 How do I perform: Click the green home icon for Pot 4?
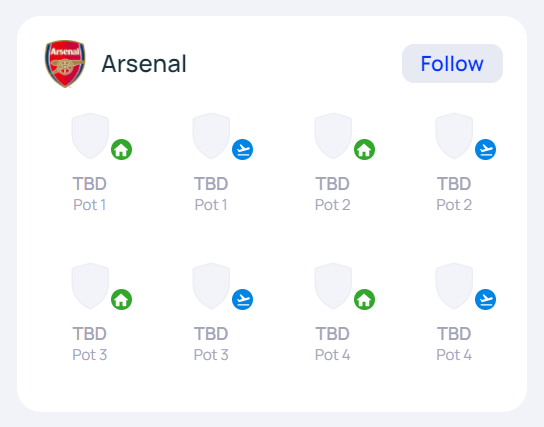[364, 299]
